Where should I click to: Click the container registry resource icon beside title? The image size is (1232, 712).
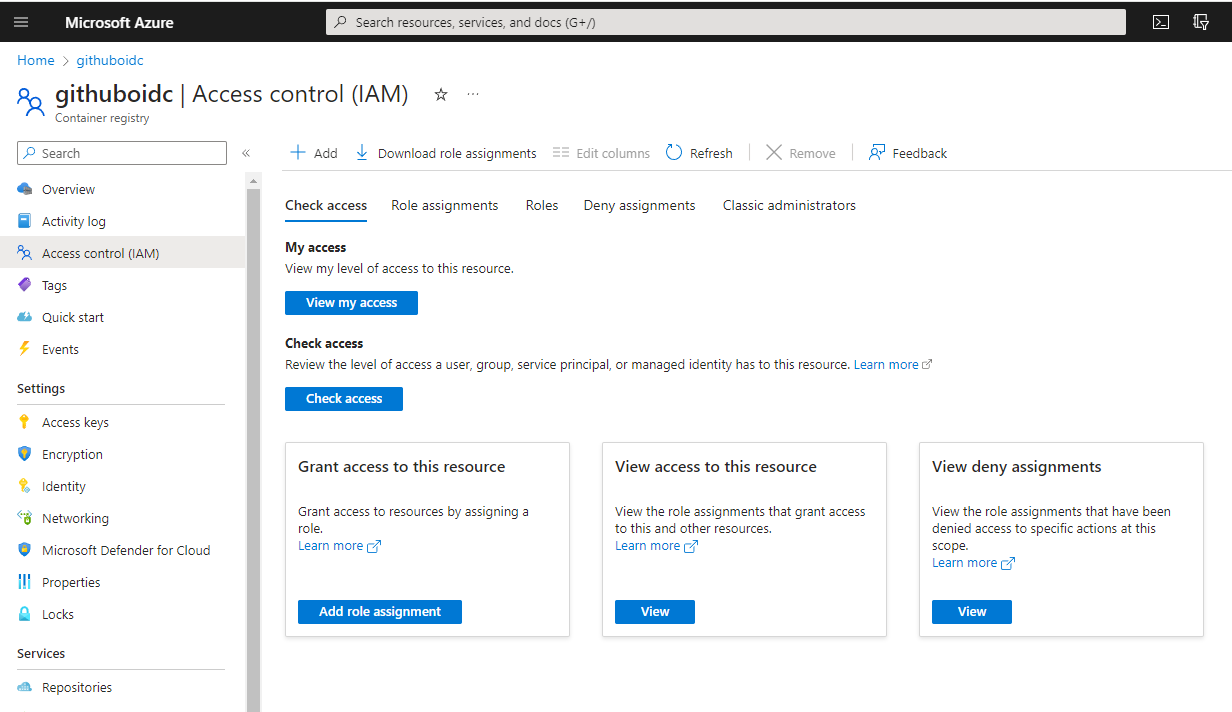[31, 102]
